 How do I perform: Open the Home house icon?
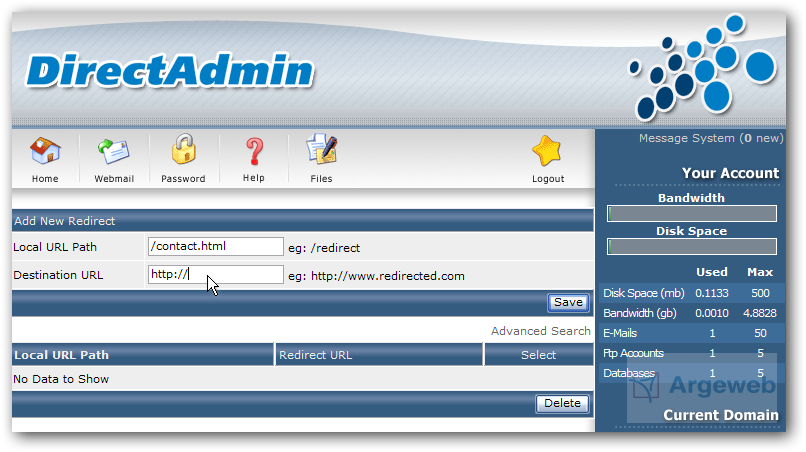point(45,151)
